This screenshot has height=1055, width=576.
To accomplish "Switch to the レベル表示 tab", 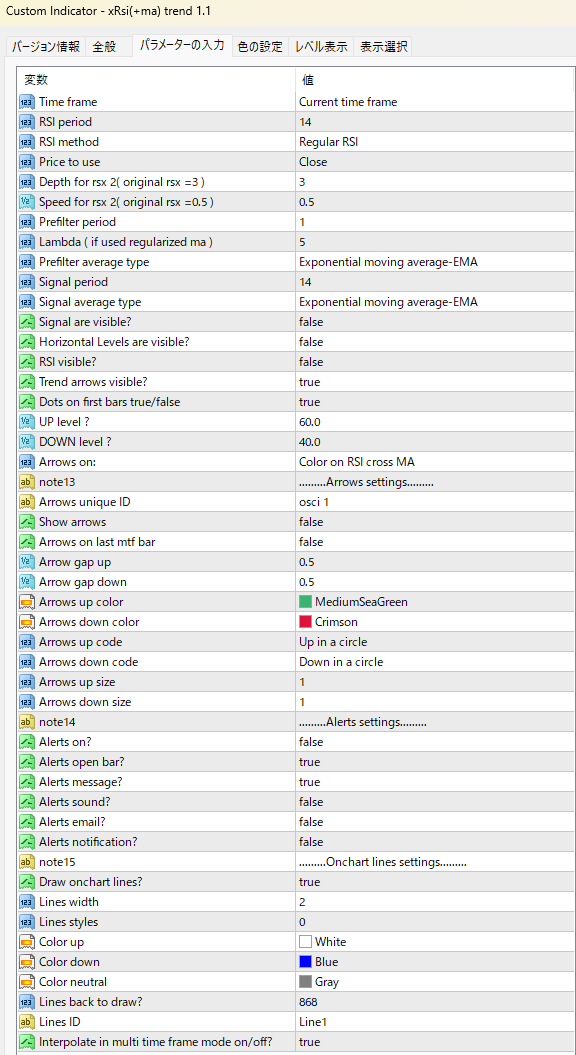I will [x=321, y=46].
